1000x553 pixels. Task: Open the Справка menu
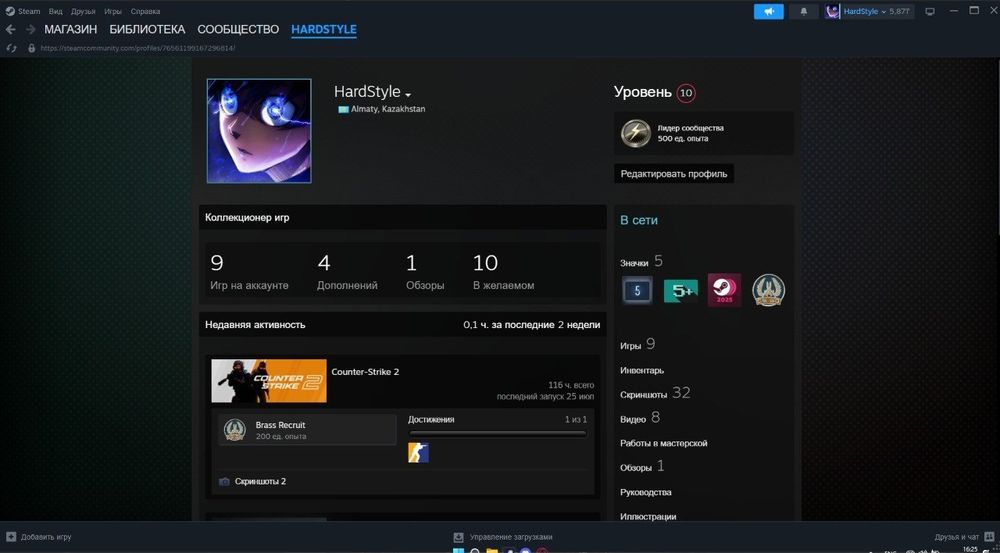[x=145, y=11]
